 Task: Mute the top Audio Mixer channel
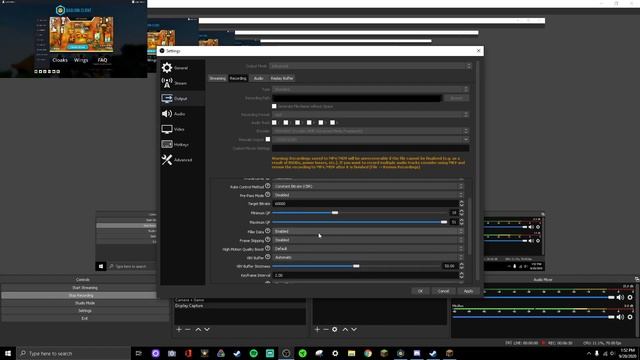620,297
